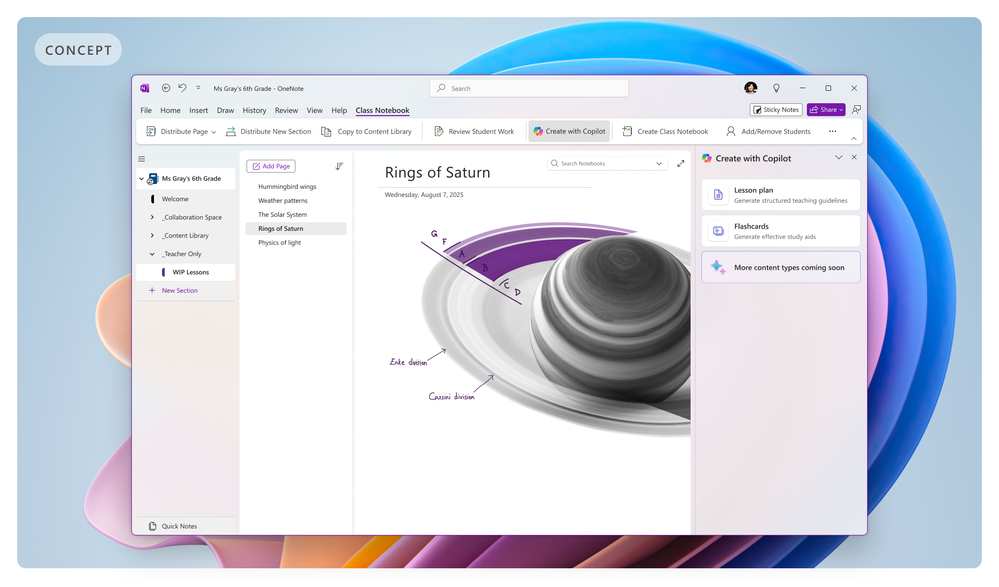
Task: Click Add/Remove Students
Action: (768, 131)
